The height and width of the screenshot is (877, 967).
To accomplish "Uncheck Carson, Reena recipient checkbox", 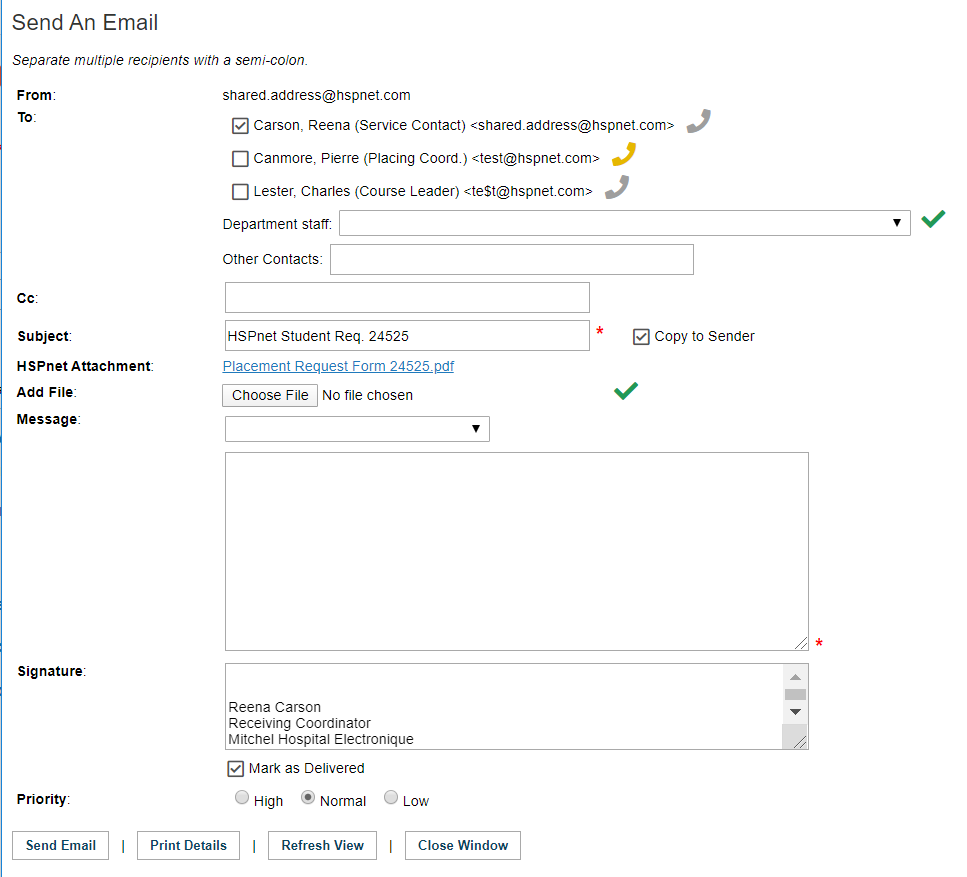I will coord(241,126).
